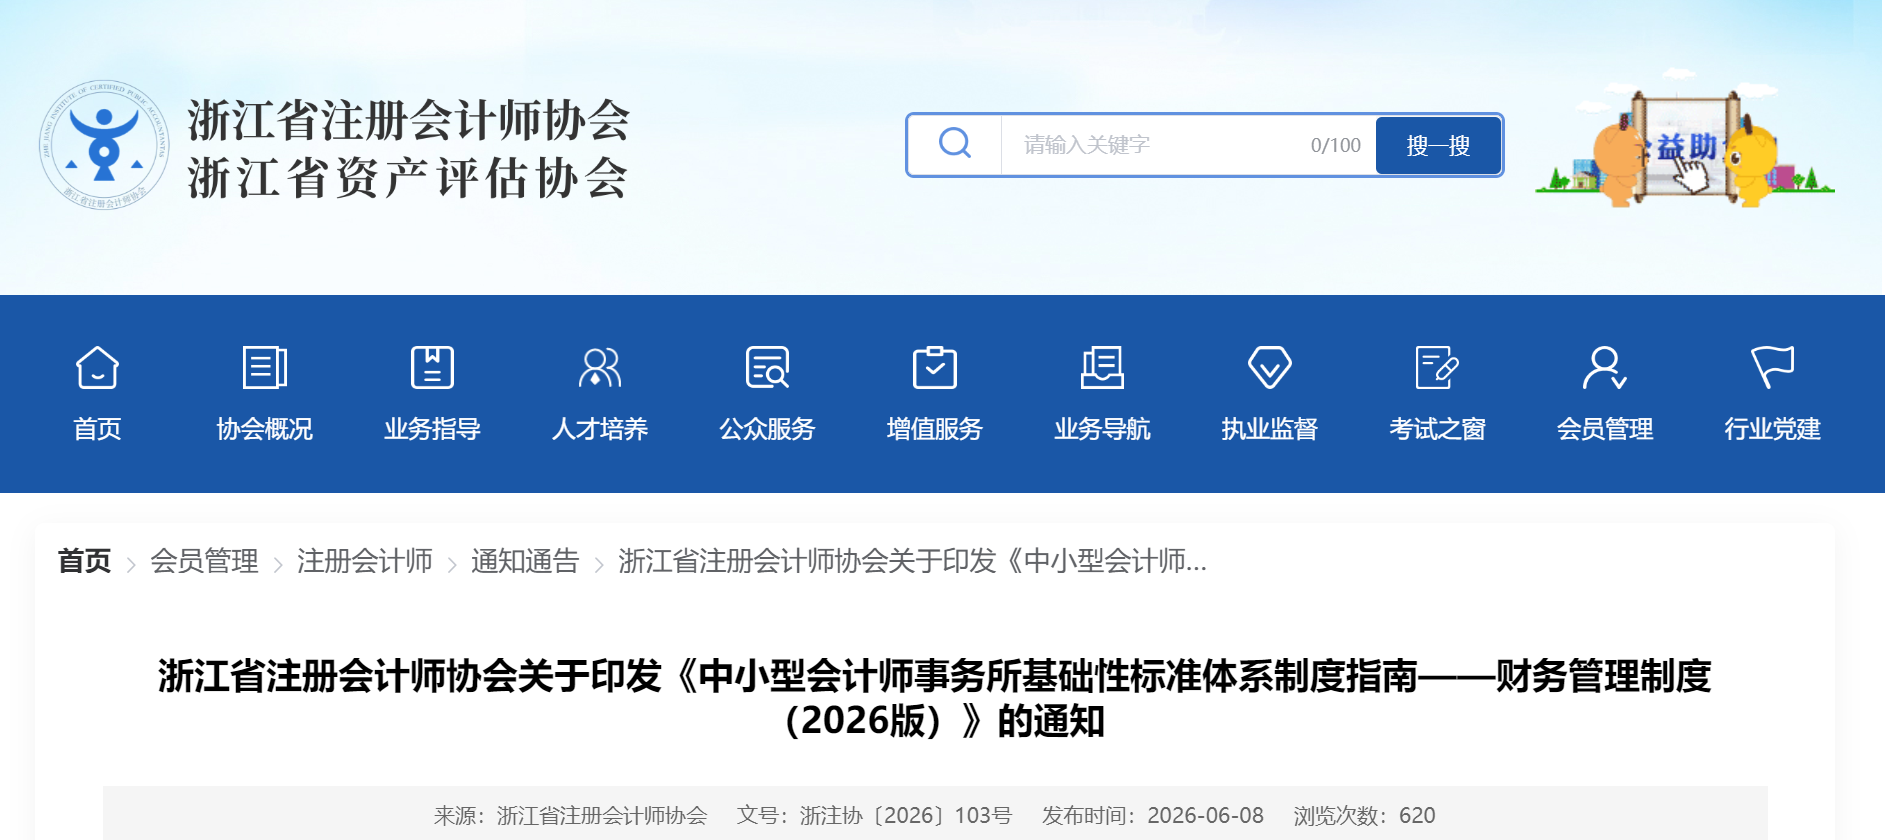Image resolution: width=1885 pixels, height=840 pixels.
Task: Open the 公众服务 menu label
Action: pyautogui.click(x=767, y=429)
